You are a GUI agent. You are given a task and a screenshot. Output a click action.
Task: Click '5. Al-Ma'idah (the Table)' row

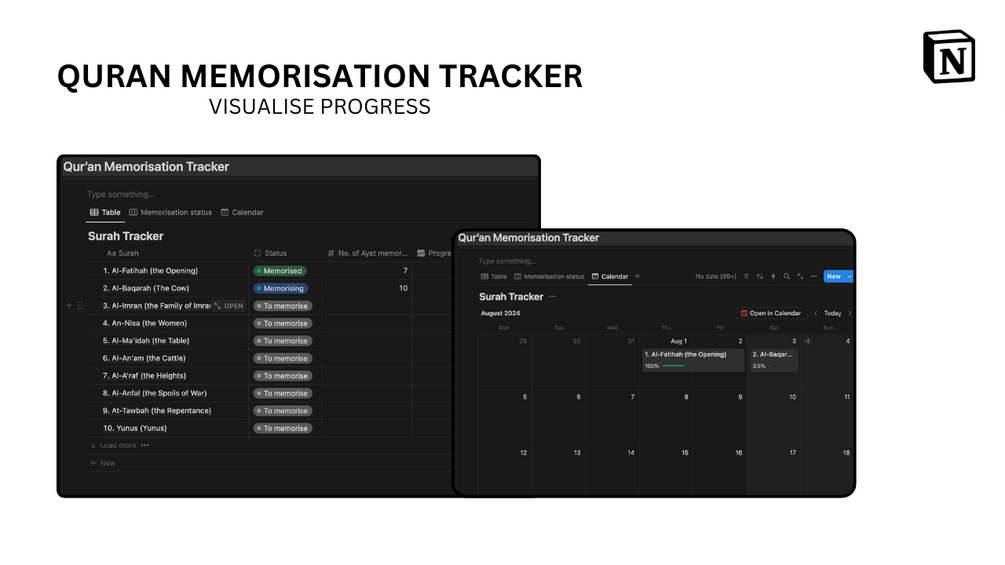pos(146,341)
